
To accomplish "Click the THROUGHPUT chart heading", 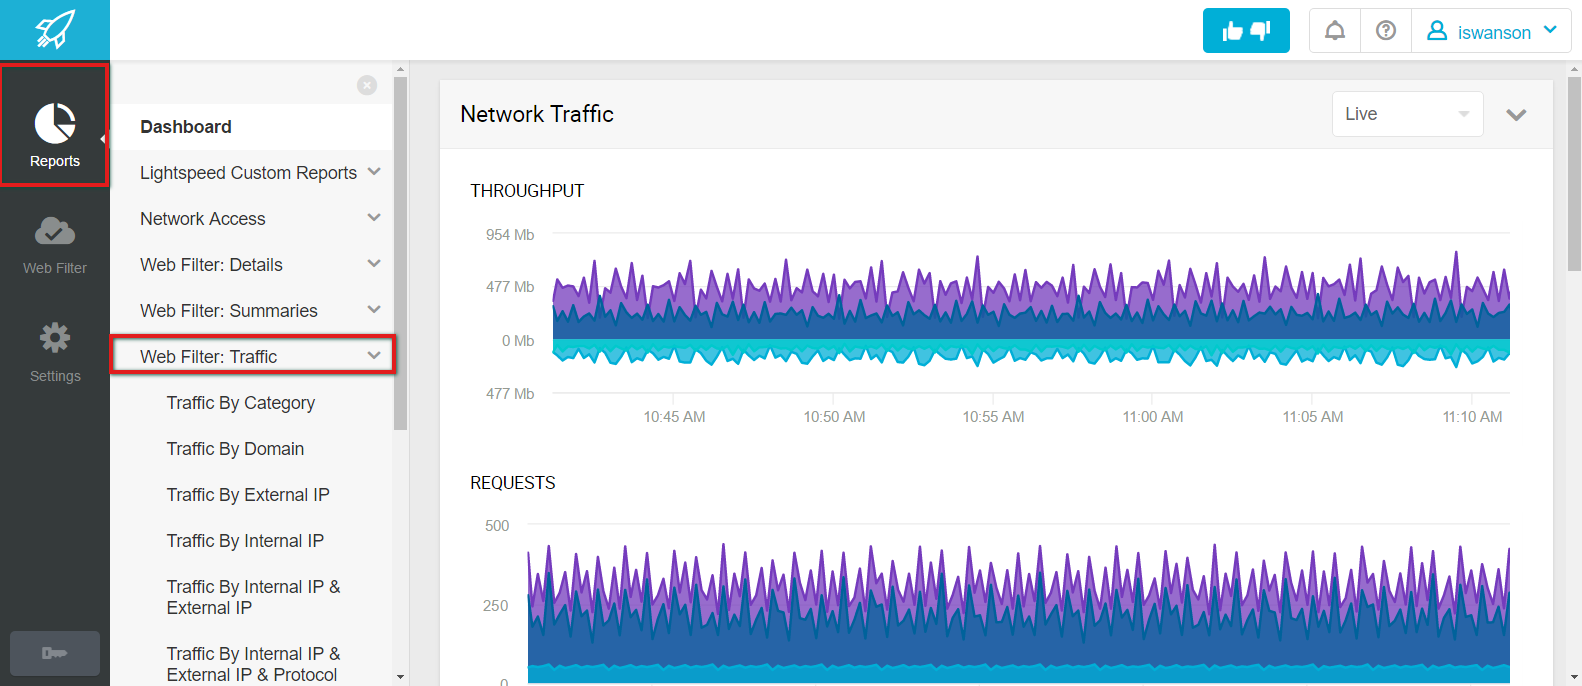I will (527, 191).
